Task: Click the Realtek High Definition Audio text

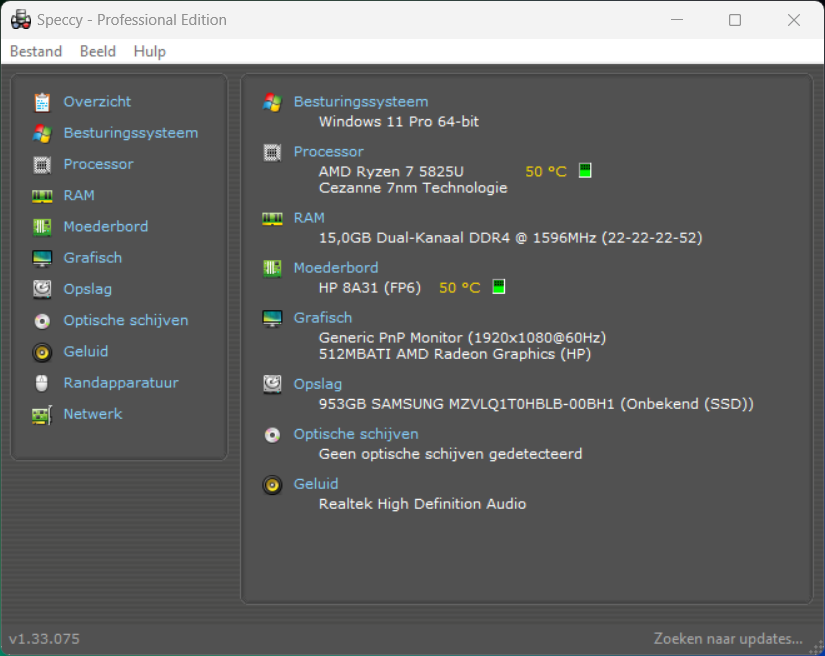Action: tap(422, 504)
